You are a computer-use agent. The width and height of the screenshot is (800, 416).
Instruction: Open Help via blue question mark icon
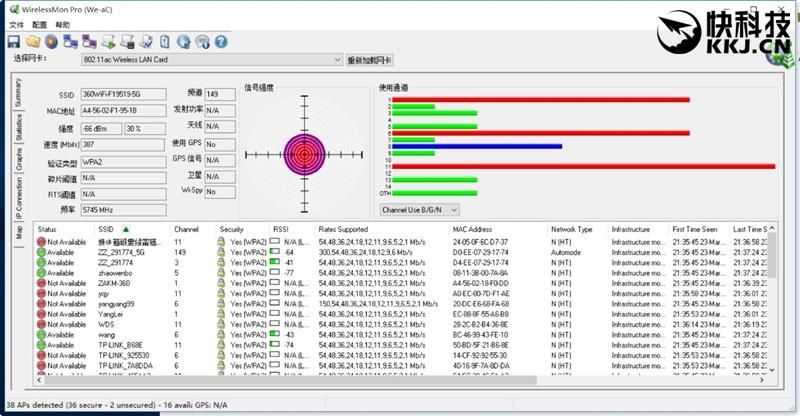221,42
